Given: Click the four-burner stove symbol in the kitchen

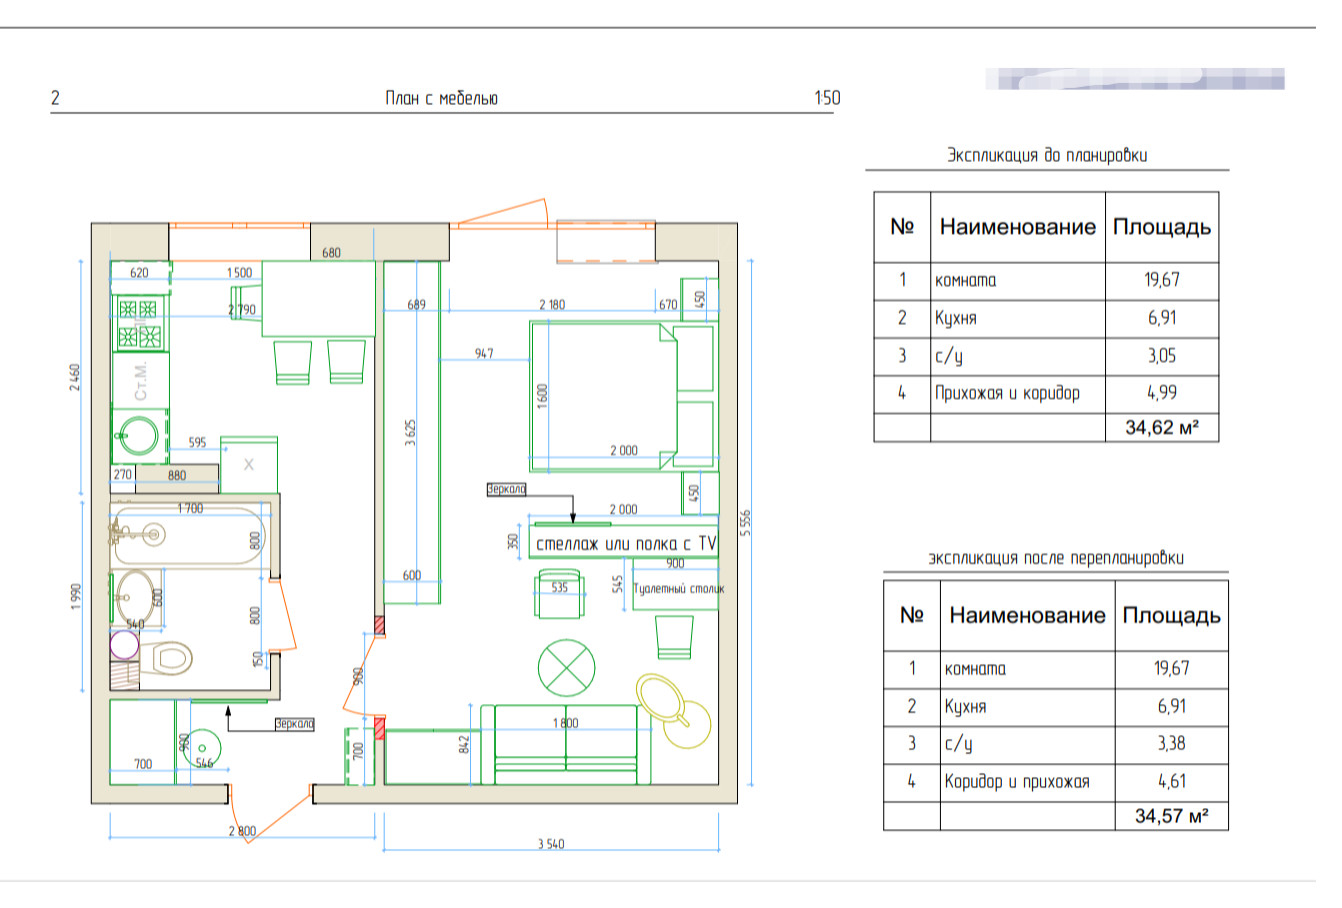Looking at the screenshot, I should (139, 322).
